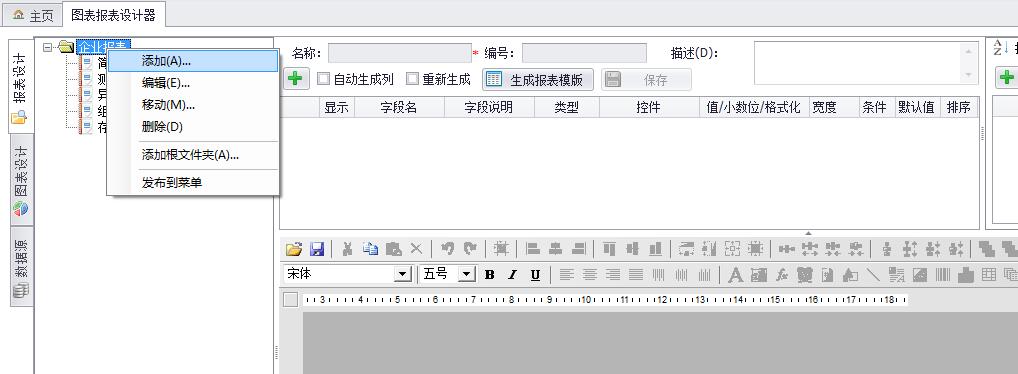
Task: Click the Align tops icon
Action: click(x=609, y=248)
